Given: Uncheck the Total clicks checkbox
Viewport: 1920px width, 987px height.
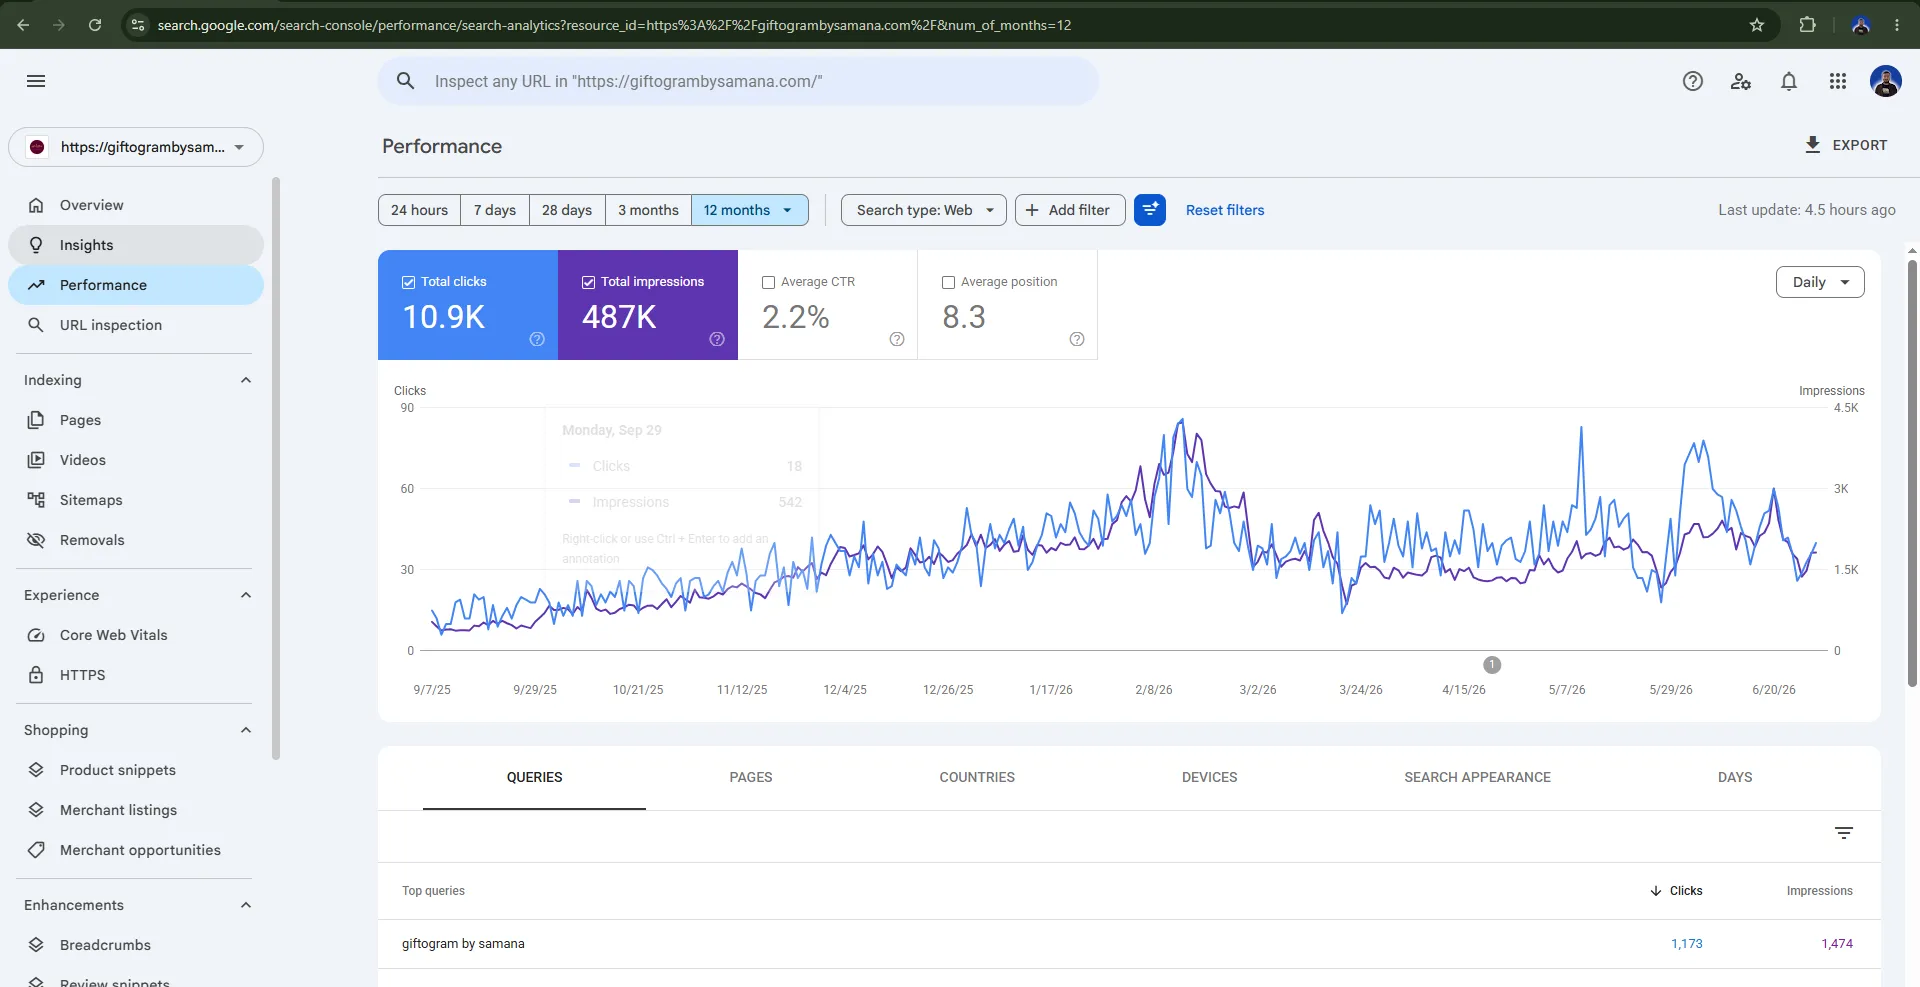Looking at the screenshot, I should pos(408,282).
